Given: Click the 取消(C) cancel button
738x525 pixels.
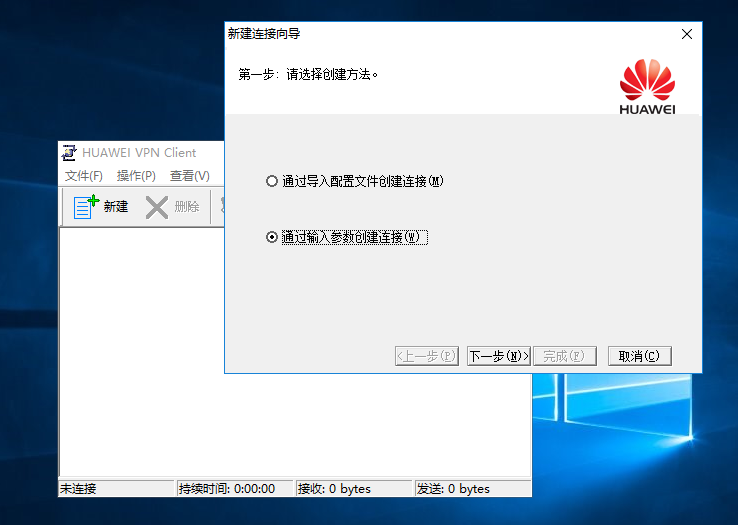Looking at the screenshot, I should [640, 356].
